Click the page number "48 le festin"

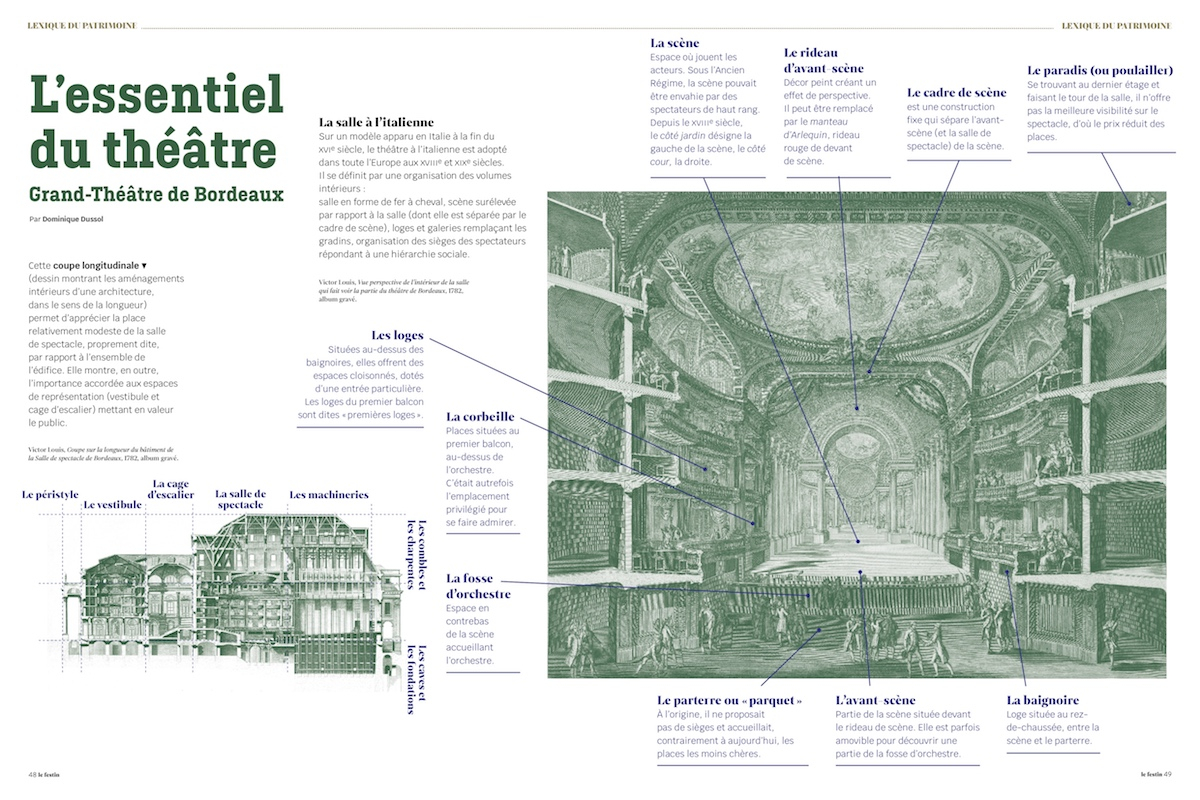44,773
